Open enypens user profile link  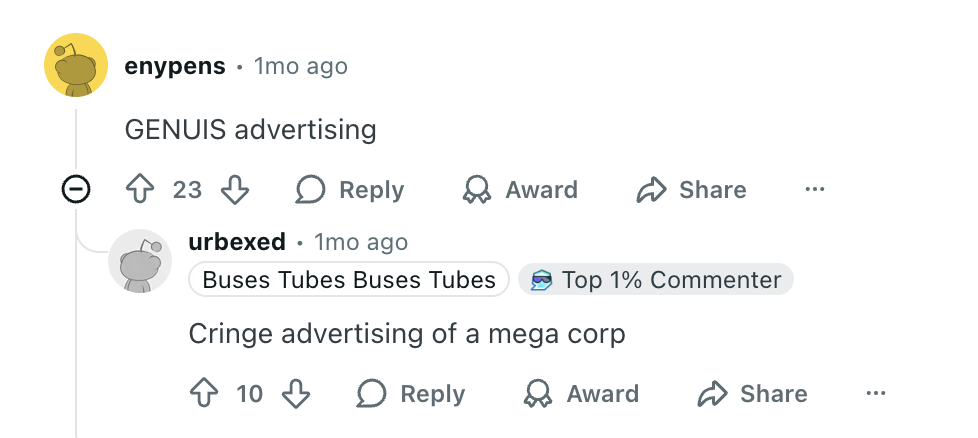(175, 67)
